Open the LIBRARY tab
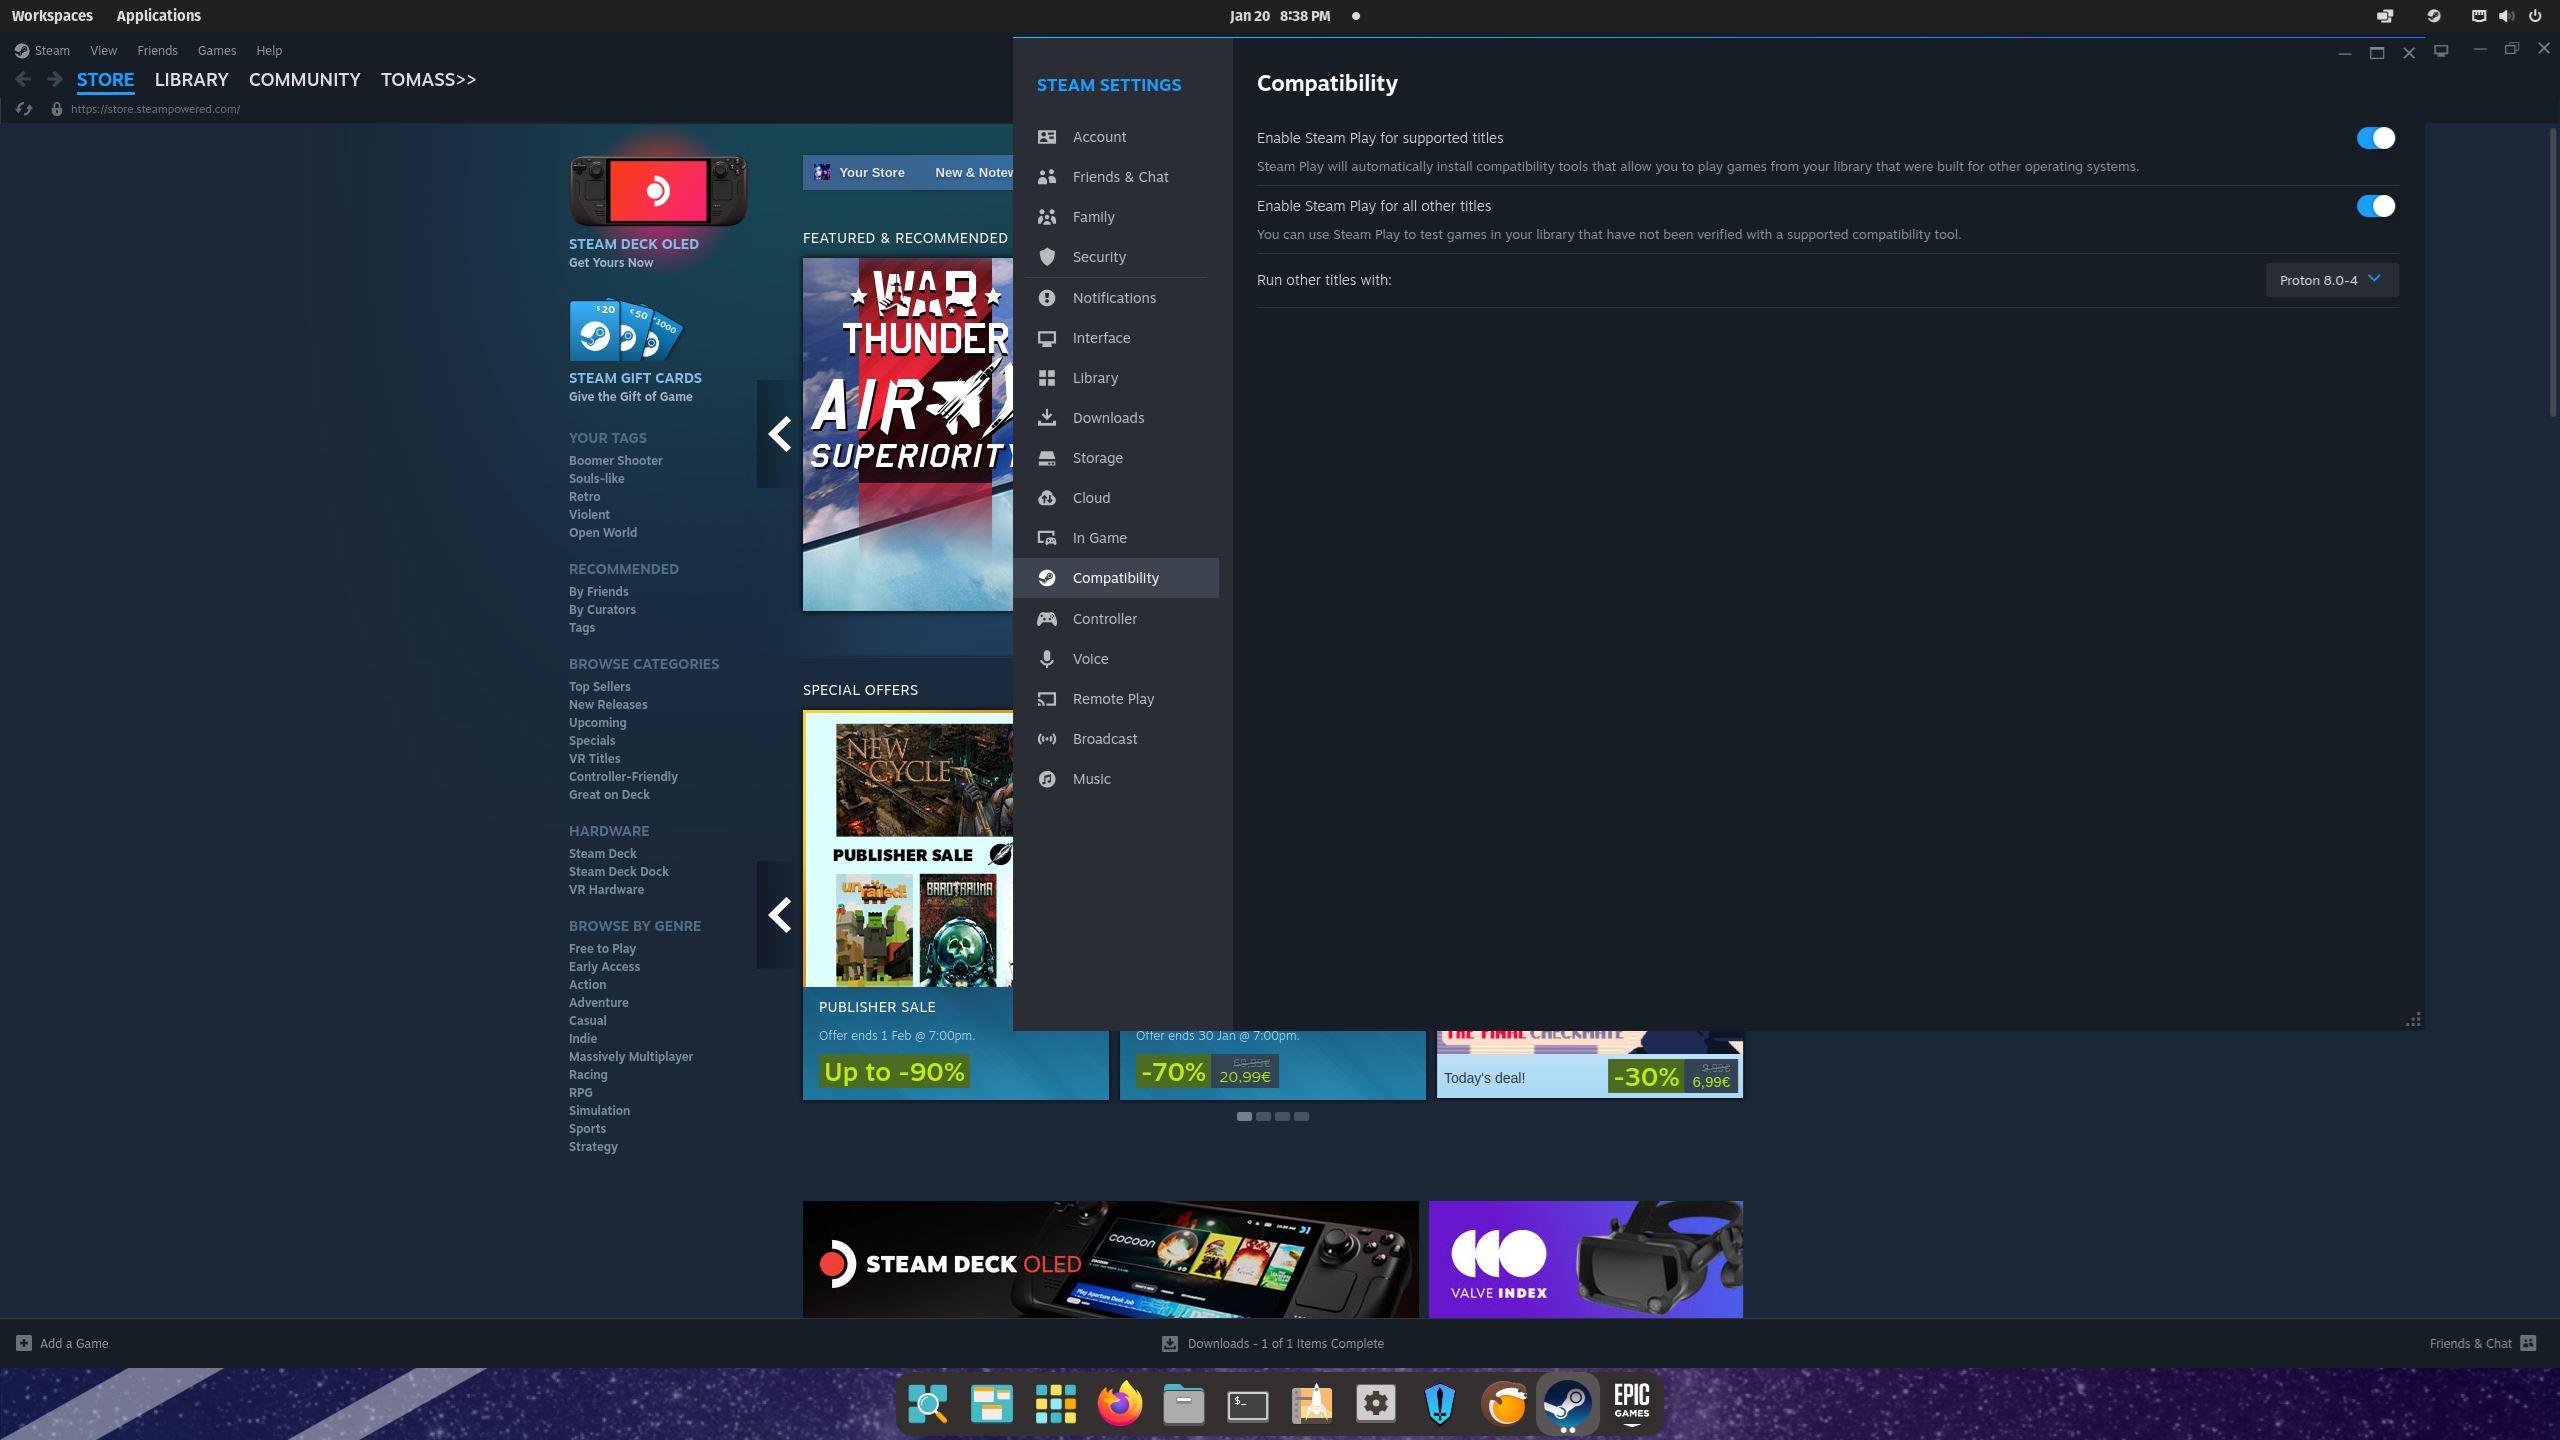This screenshot has height=1440, width=2560. click(x=191, y=79)
